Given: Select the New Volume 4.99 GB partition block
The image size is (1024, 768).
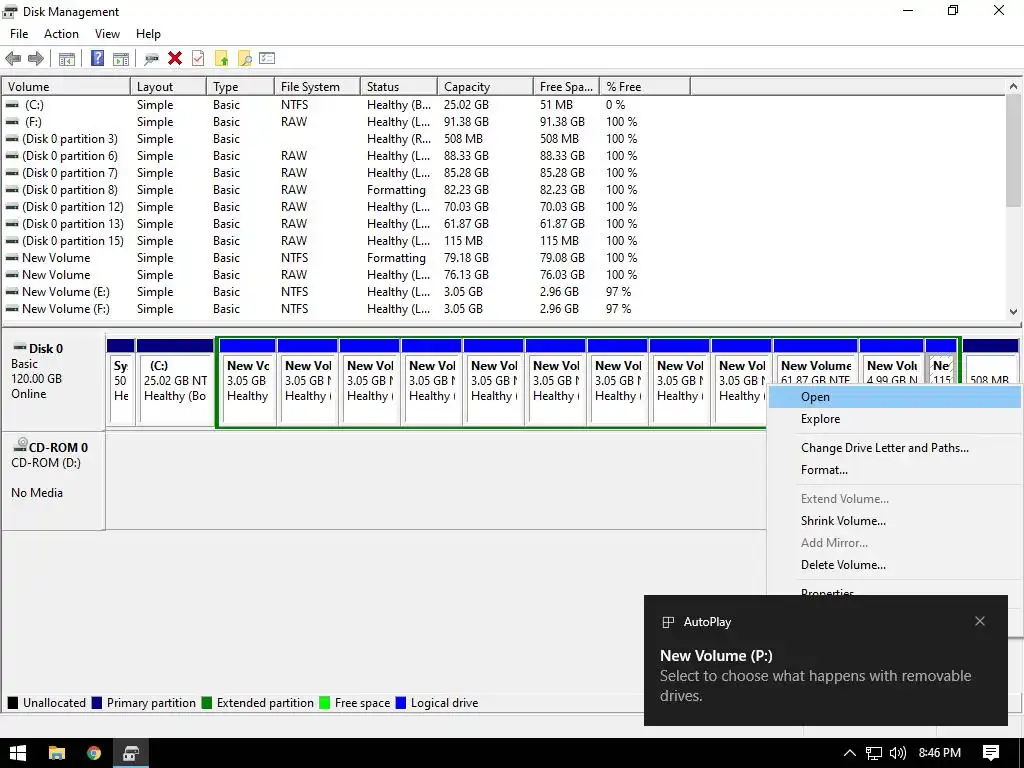Looking at the screenshot, I should [x=891, y=362].
